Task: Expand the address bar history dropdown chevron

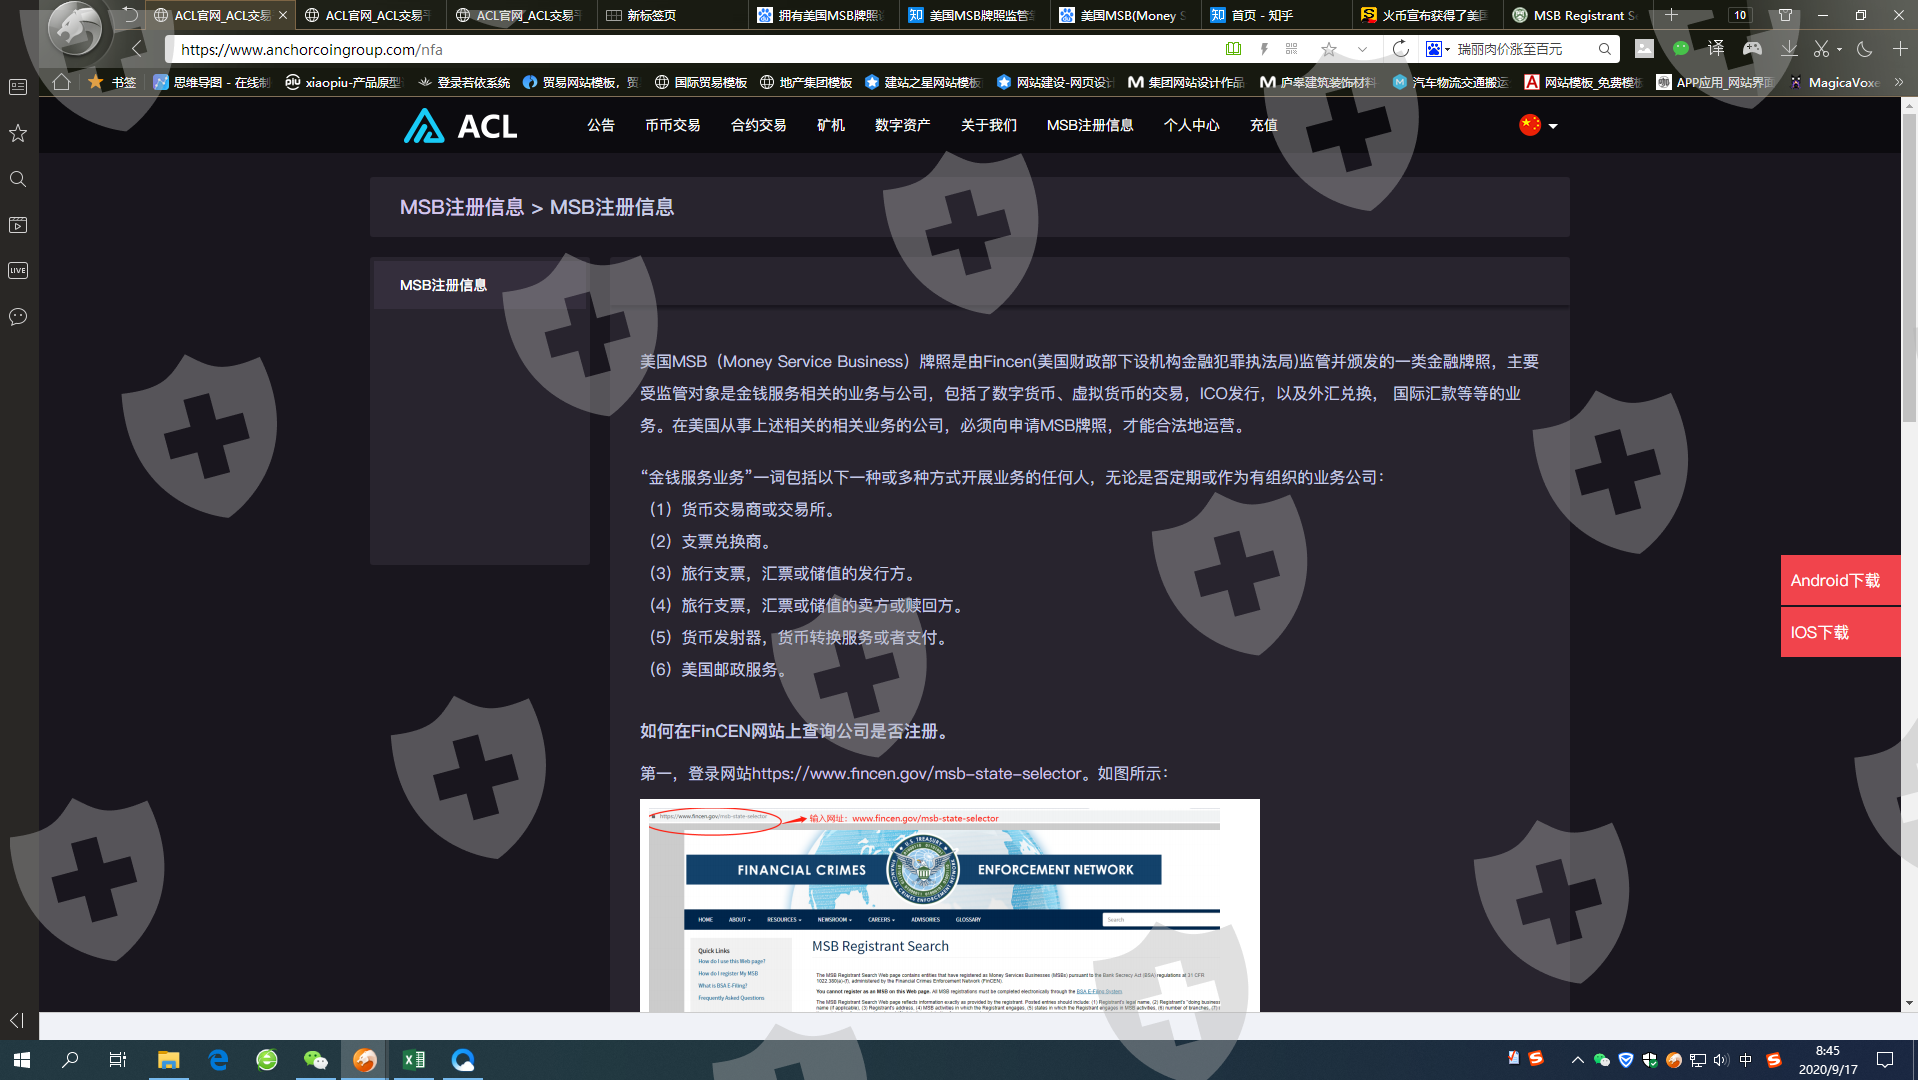Action: tap(1362, 49)
